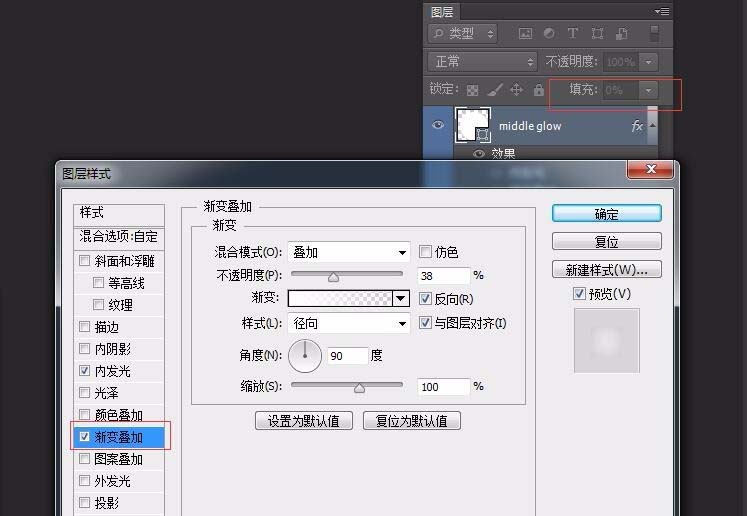Click the lock transparent pixels icon
747x516 pixels.
(x=473, y=90)
